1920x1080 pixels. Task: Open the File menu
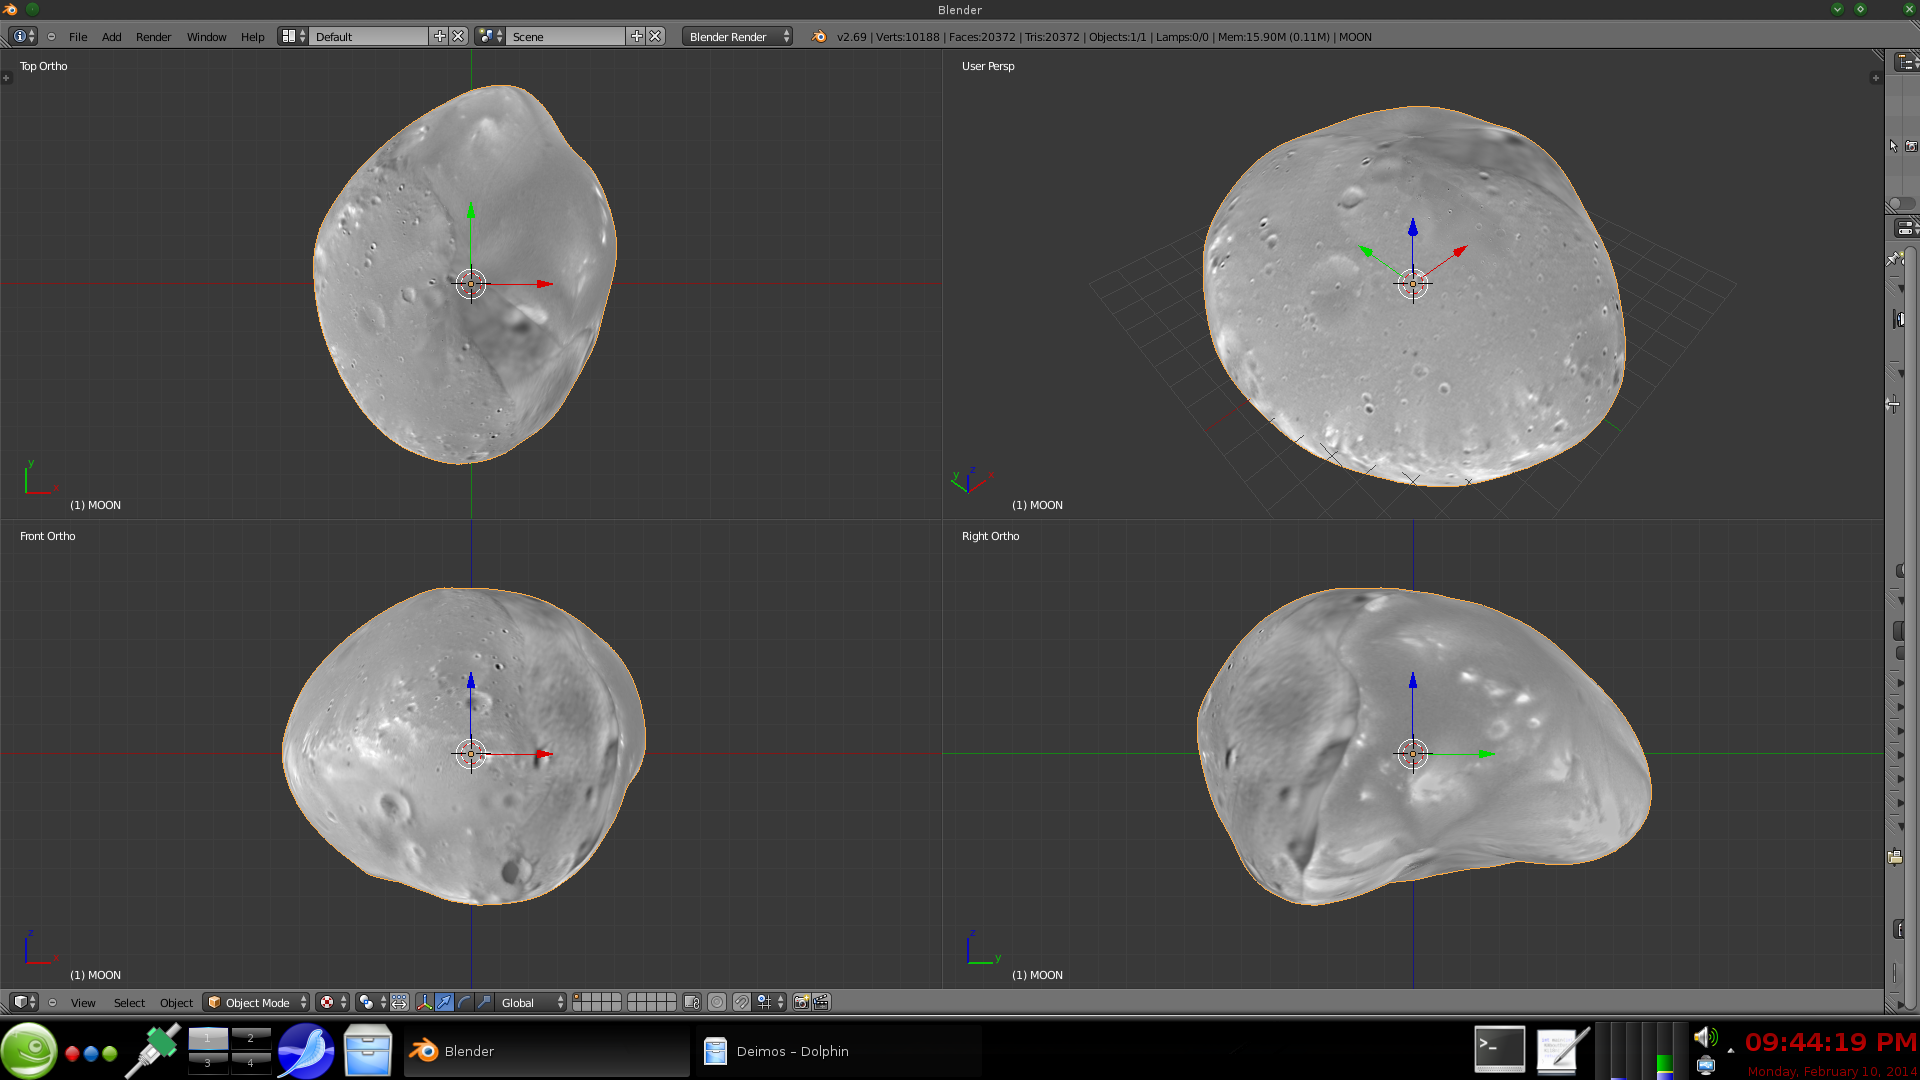pos(78,37)
